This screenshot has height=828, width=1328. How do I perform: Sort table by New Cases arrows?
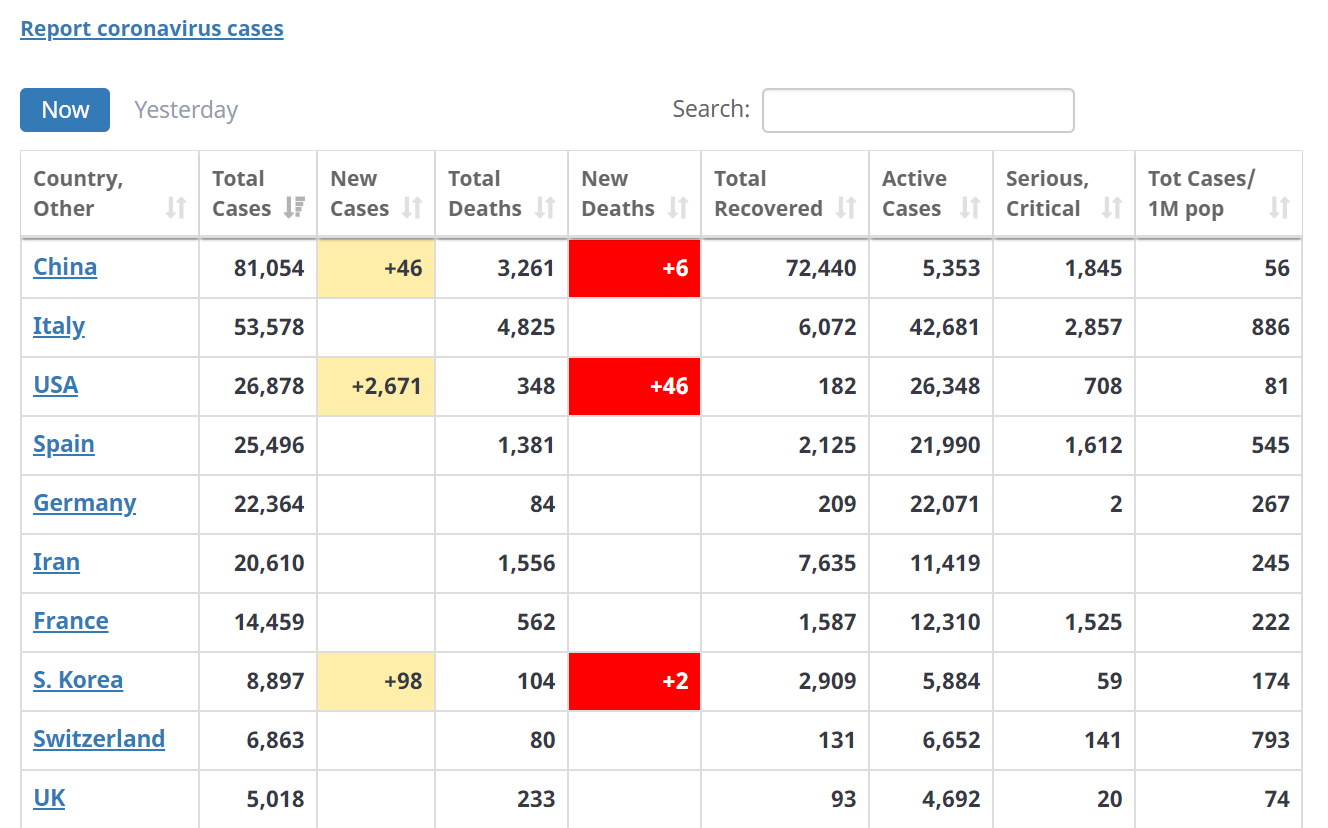pyautogui.click(x=412, y=208)
